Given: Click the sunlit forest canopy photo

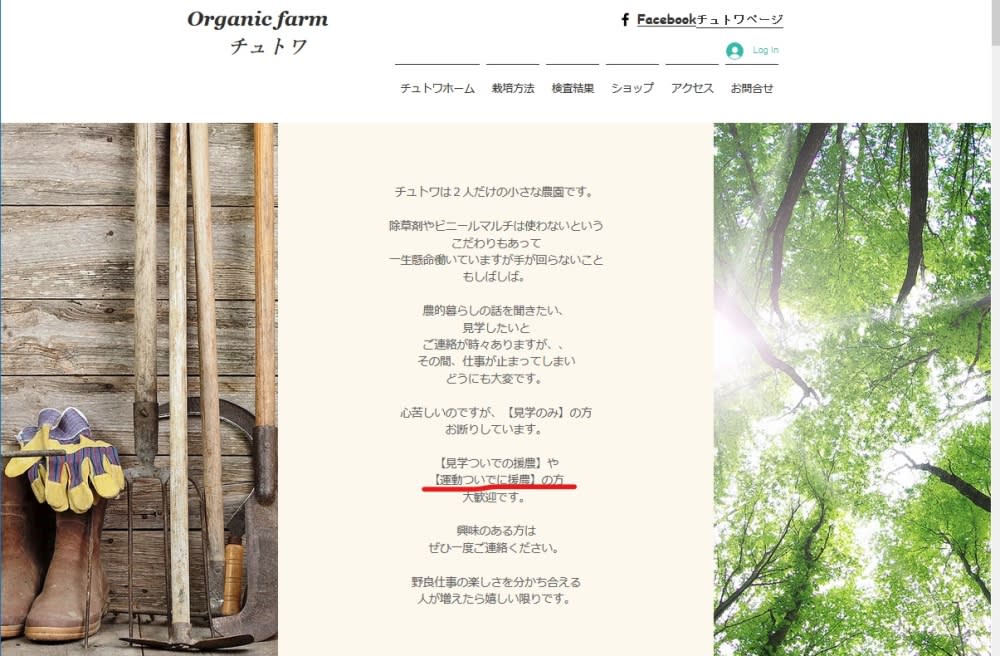Looking at the screenshot, I should [x=852, y=389].
